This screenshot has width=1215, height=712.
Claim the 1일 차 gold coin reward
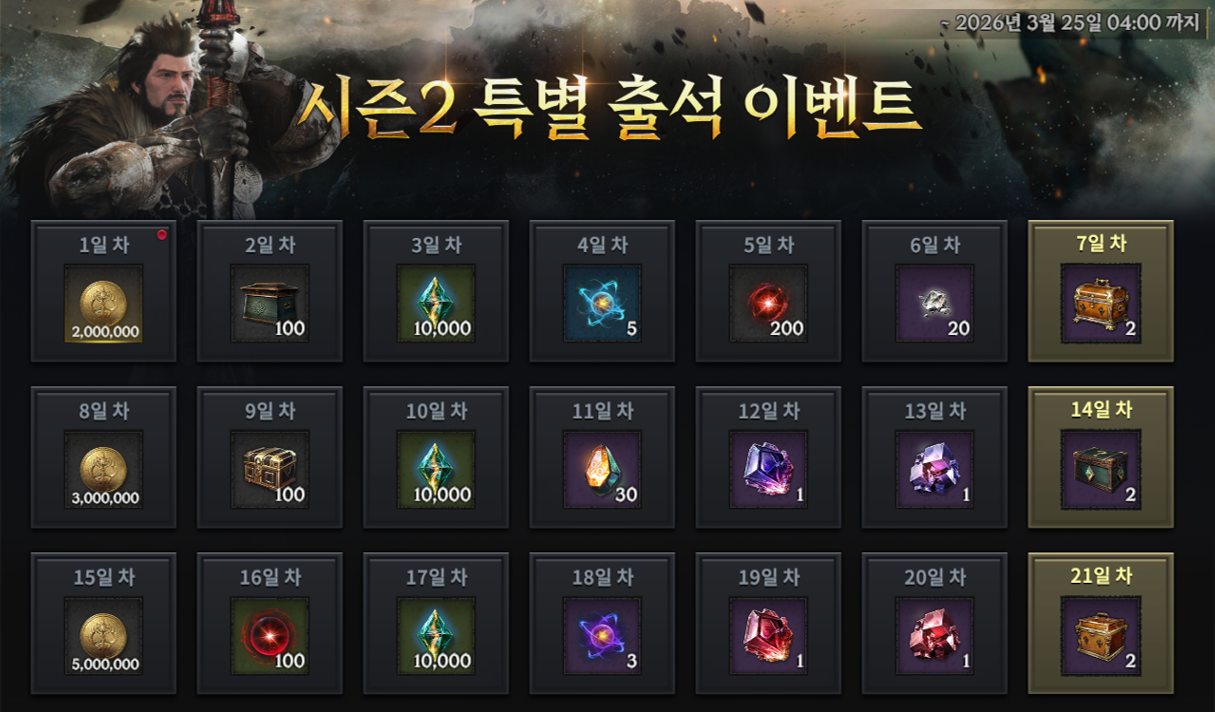pos(104,304)
